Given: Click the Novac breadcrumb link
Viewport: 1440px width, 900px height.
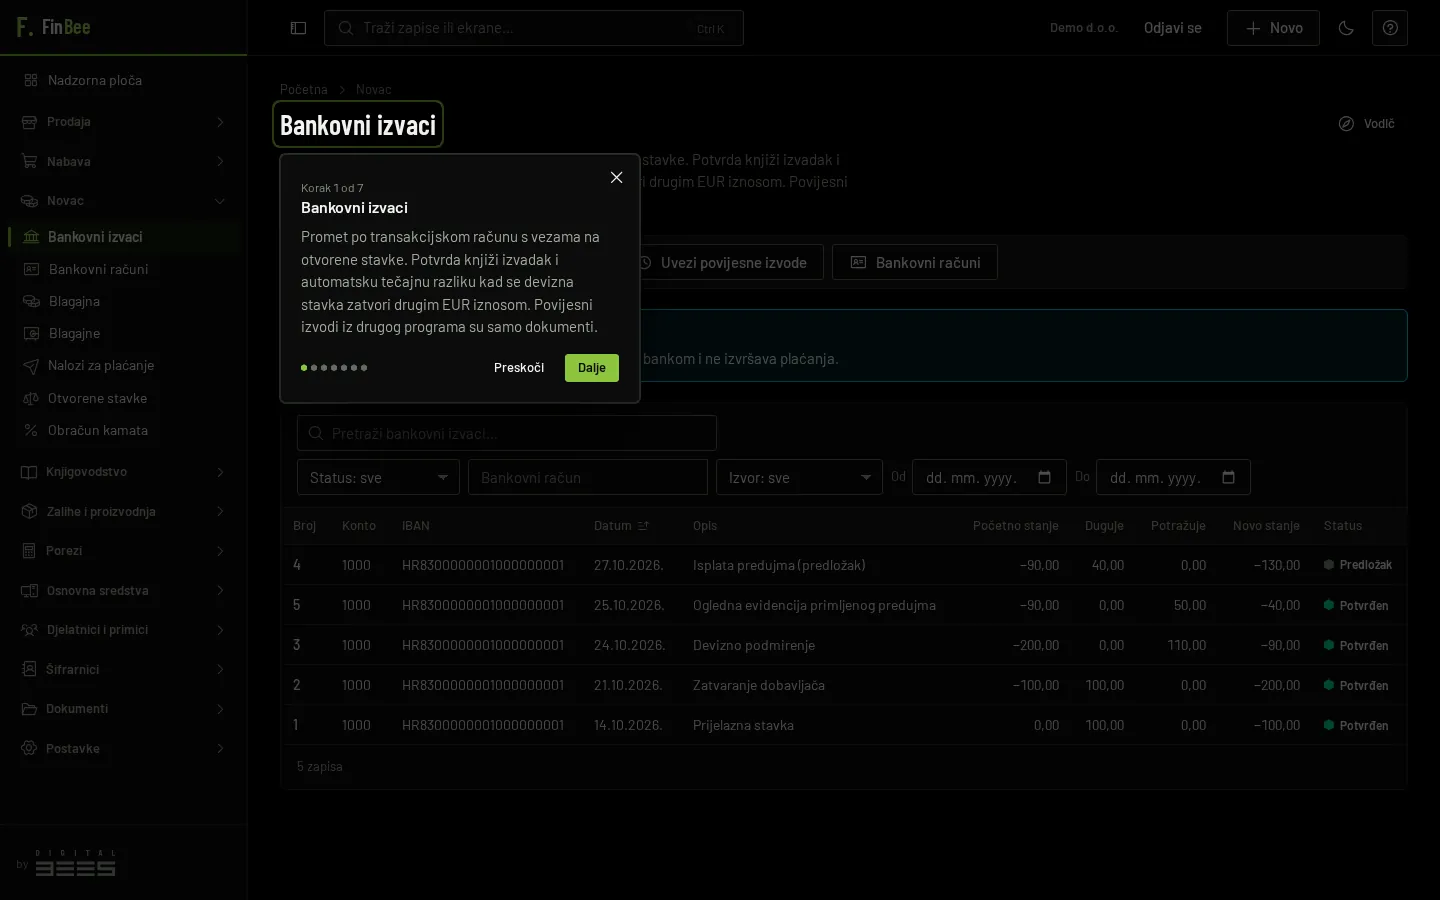Looking at the screenshot, I should click(374, 89).
